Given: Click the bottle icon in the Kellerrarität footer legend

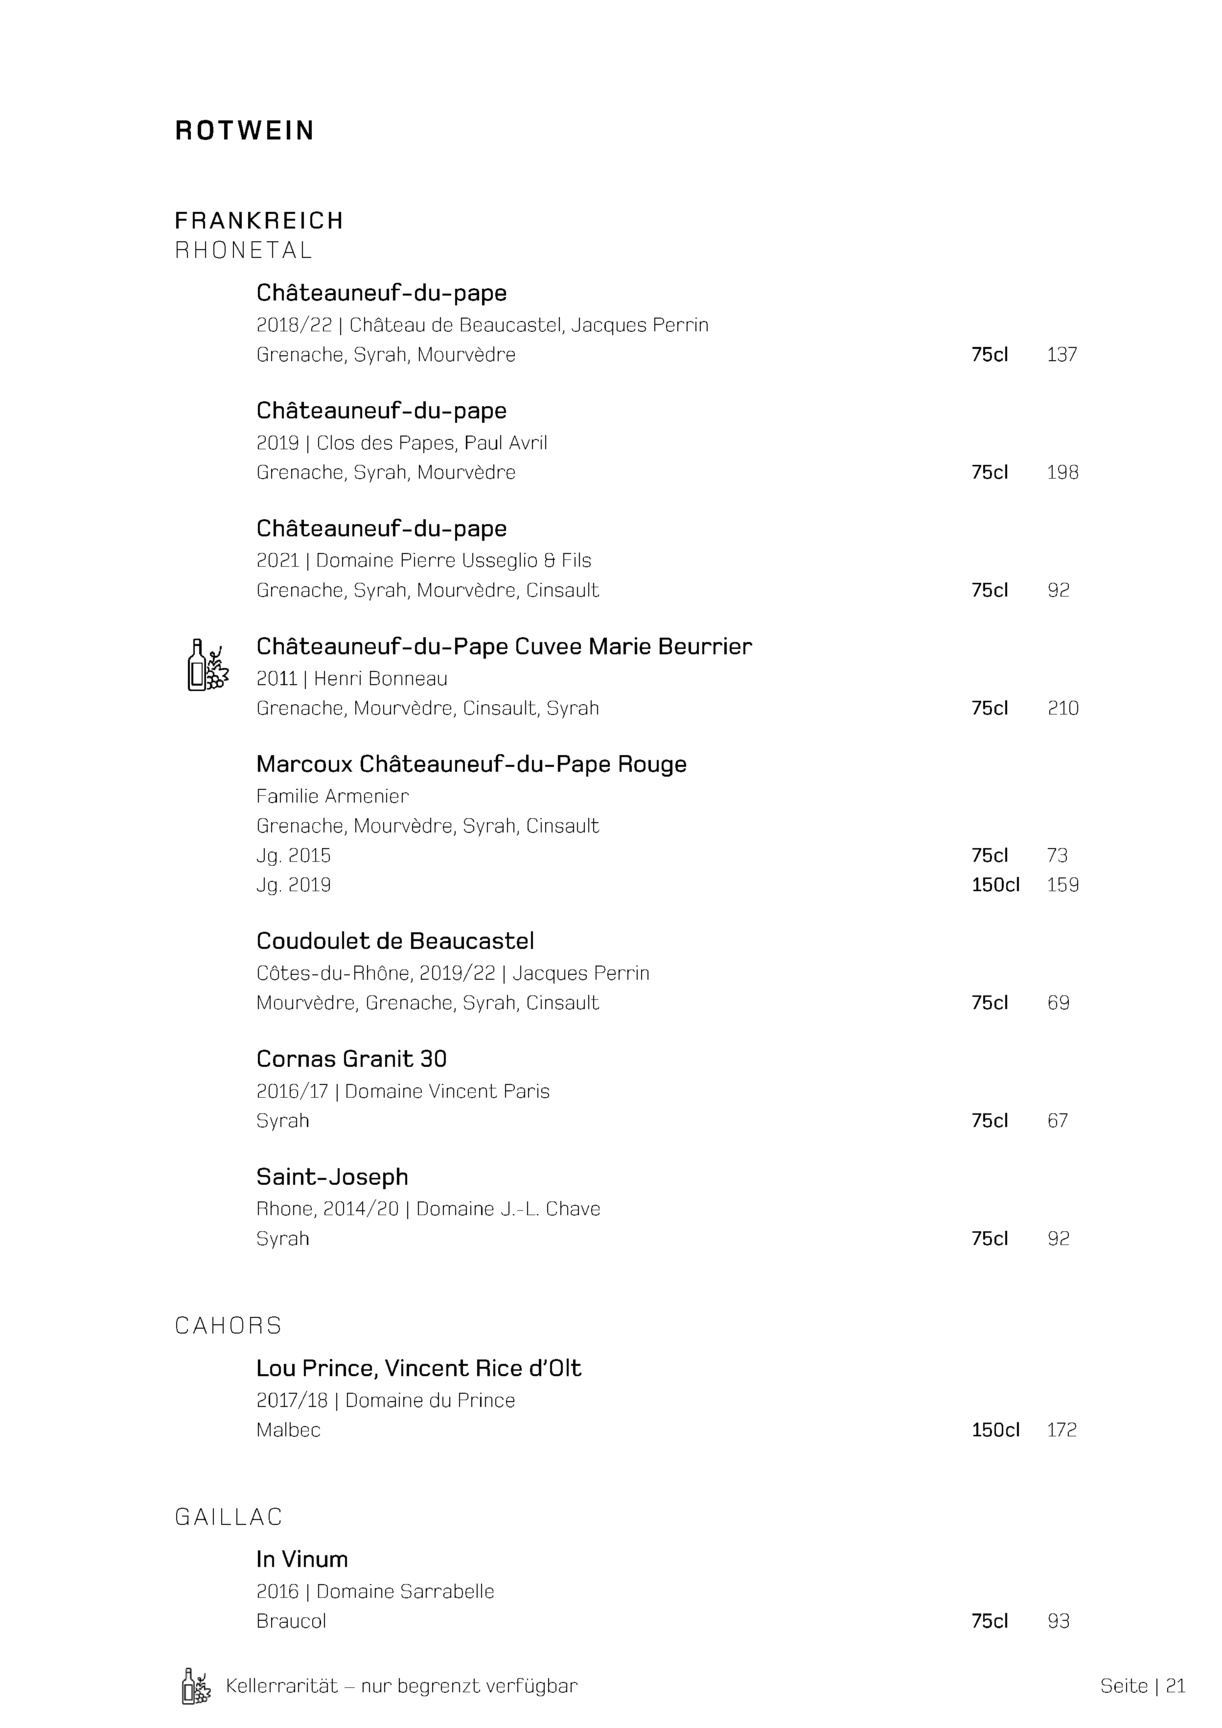Looking at the screenshot, I should (x=196, y=1686).
